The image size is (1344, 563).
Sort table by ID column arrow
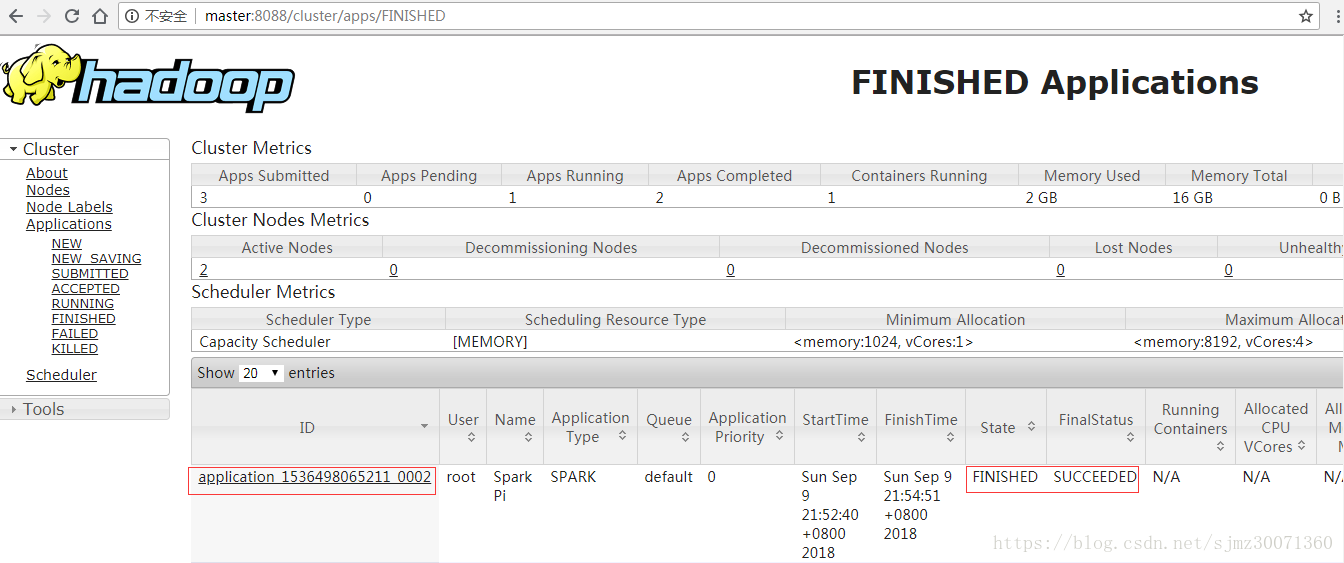(424, 427)
